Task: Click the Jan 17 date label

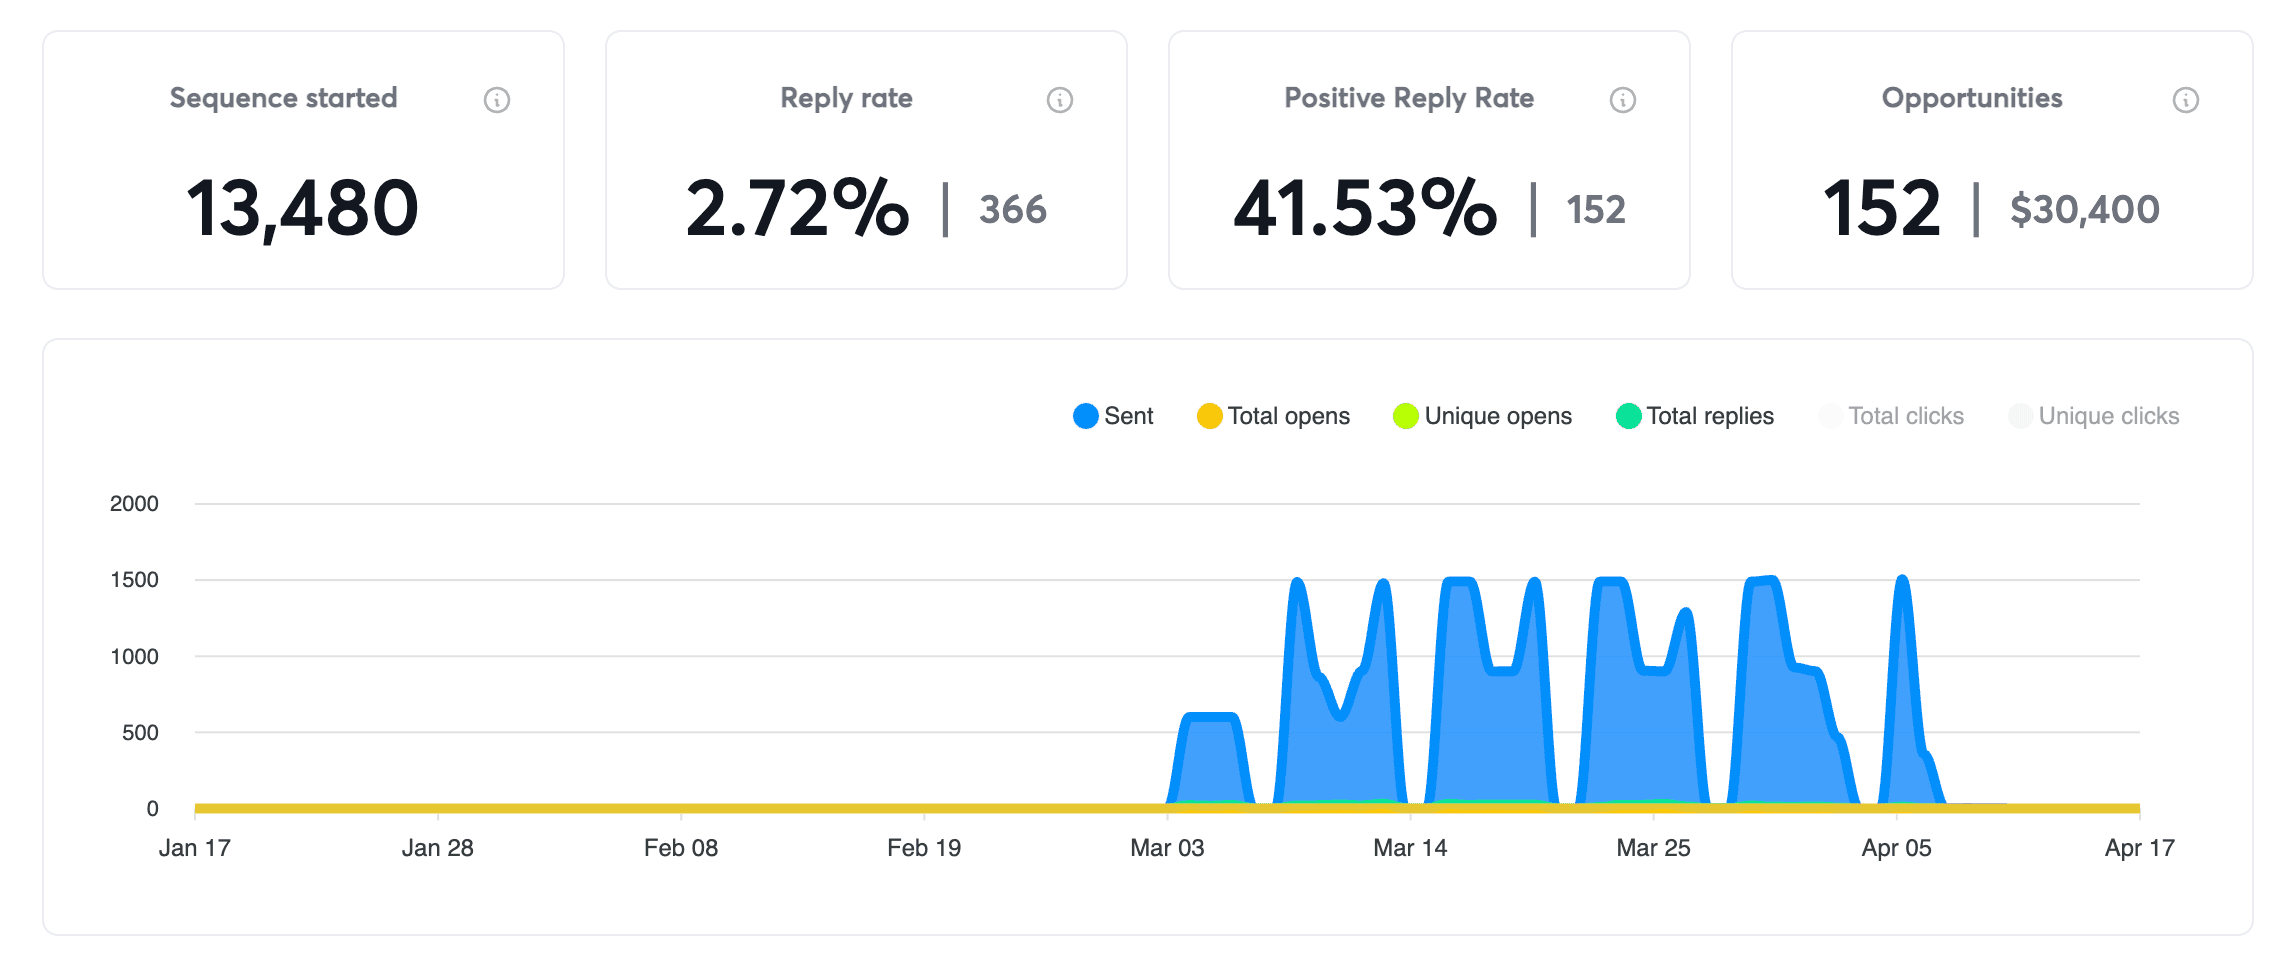Action: click(196, 847)
